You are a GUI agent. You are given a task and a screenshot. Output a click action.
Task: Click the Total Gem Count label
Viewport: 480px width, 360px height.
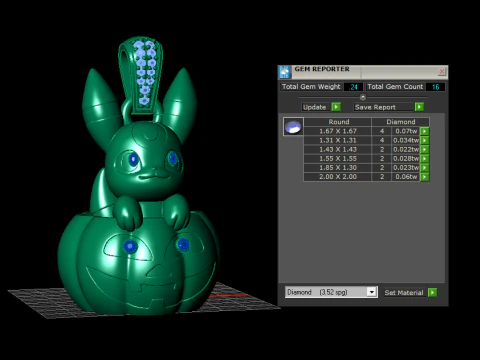point(395,87)
